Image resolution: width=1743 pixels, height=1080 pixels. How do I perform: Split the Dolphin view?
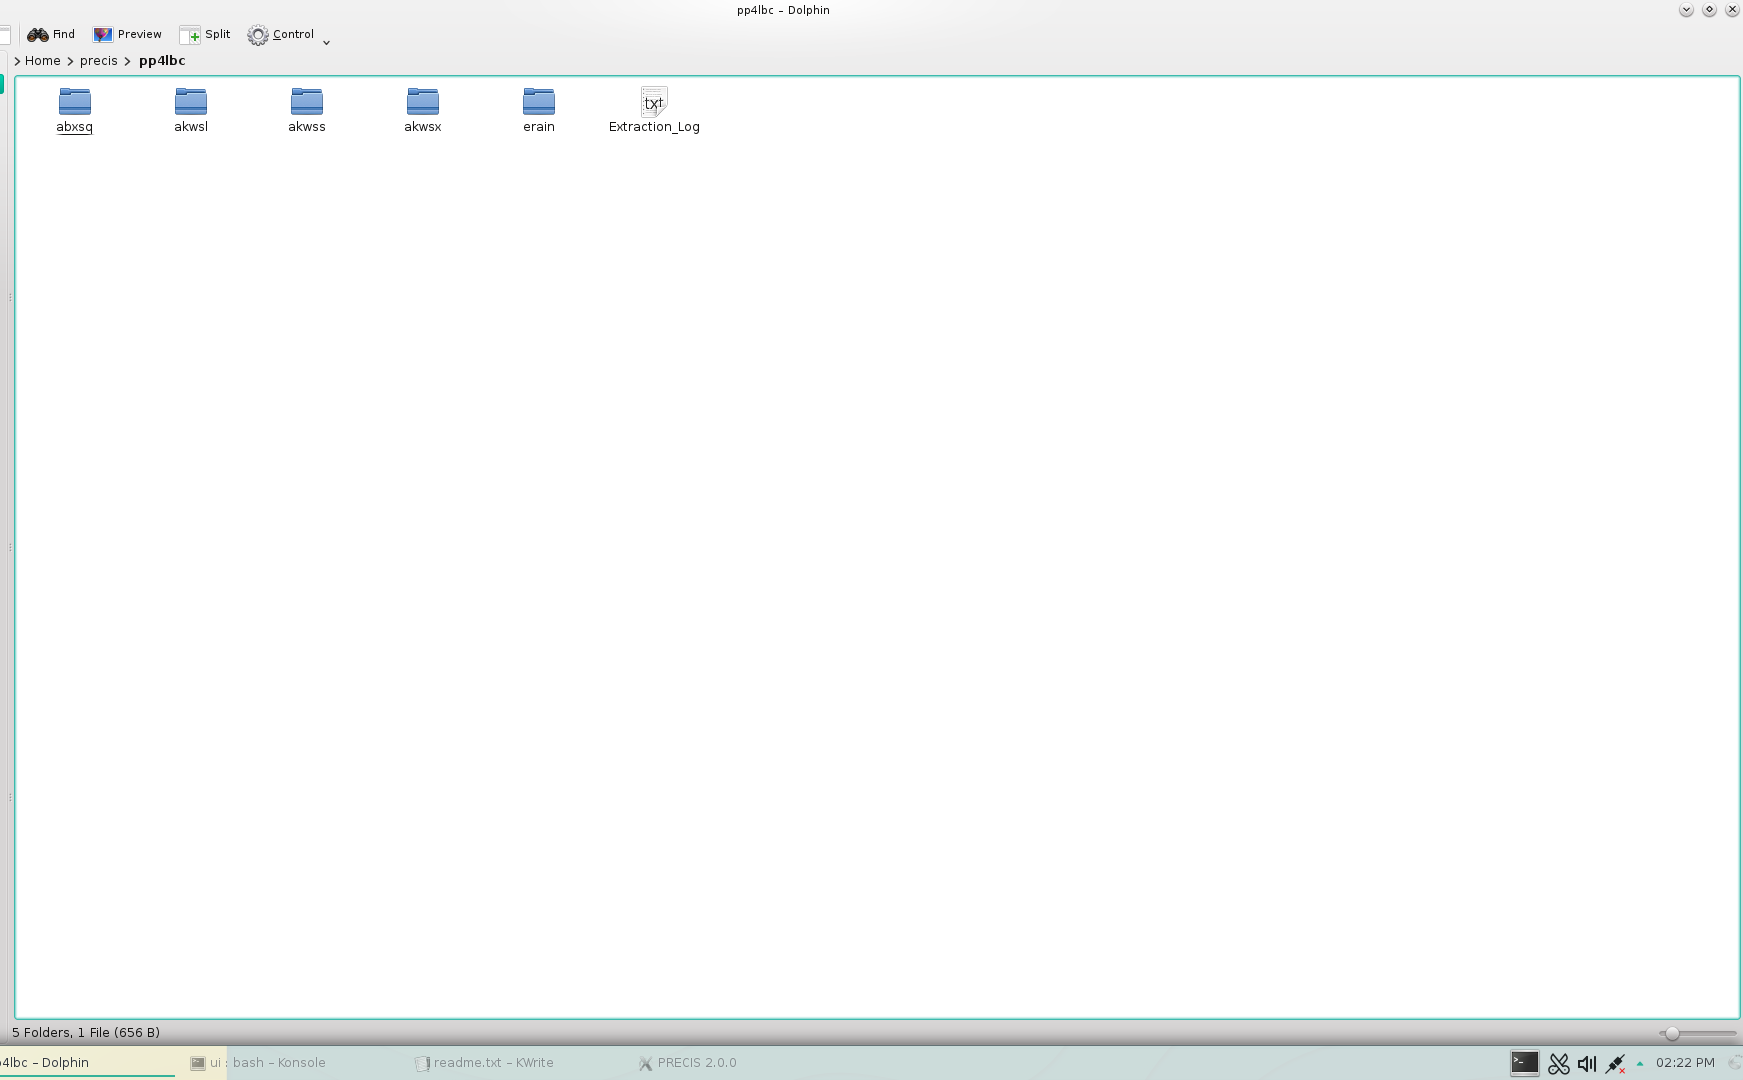pyautogui.click(x=205, y=34)
